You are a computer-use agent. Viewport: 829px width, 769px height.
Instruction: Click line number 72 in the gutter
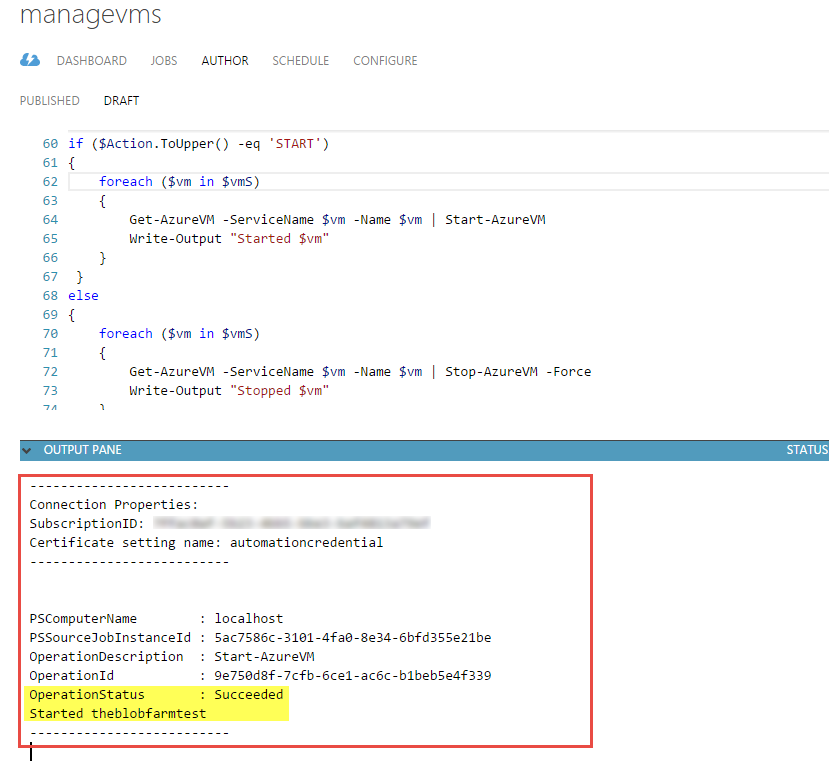[x=50, y=372]
